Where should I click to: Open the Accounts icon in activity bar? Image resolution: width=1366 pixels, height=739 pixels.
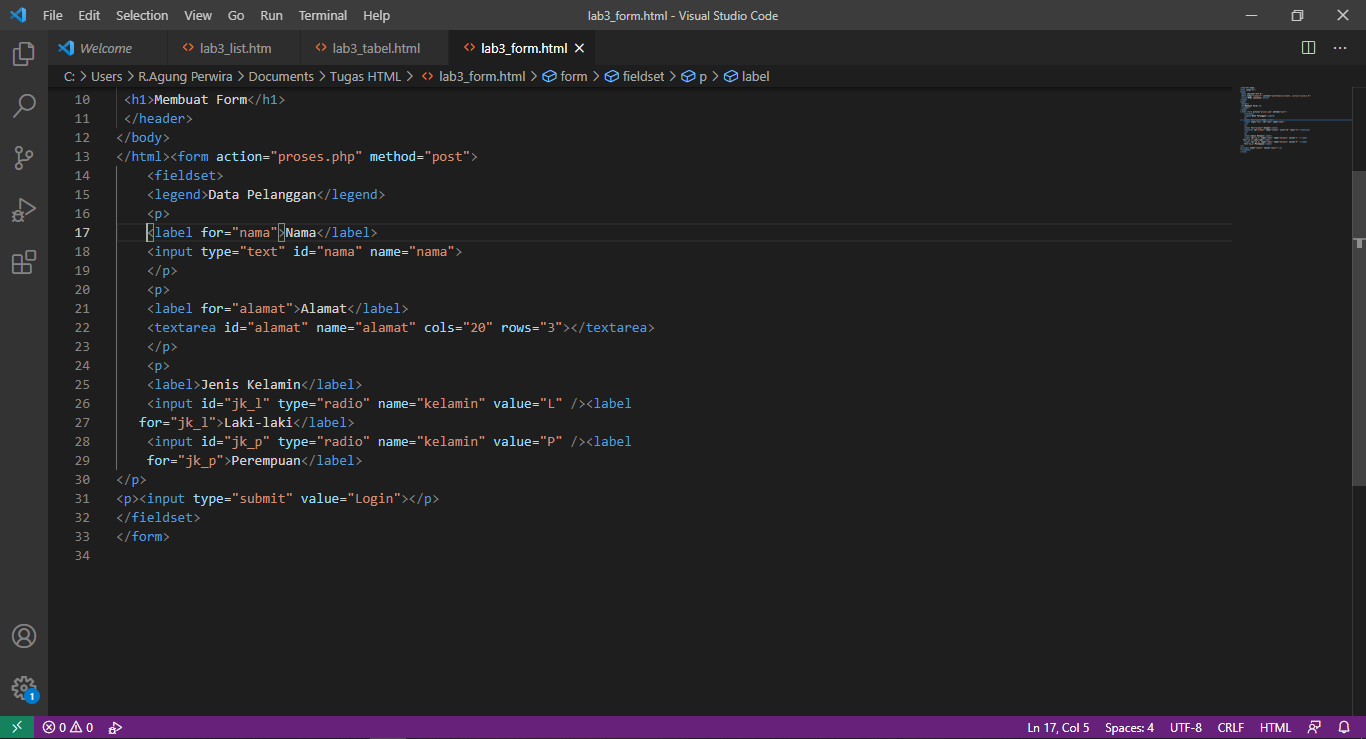(24, 635)
